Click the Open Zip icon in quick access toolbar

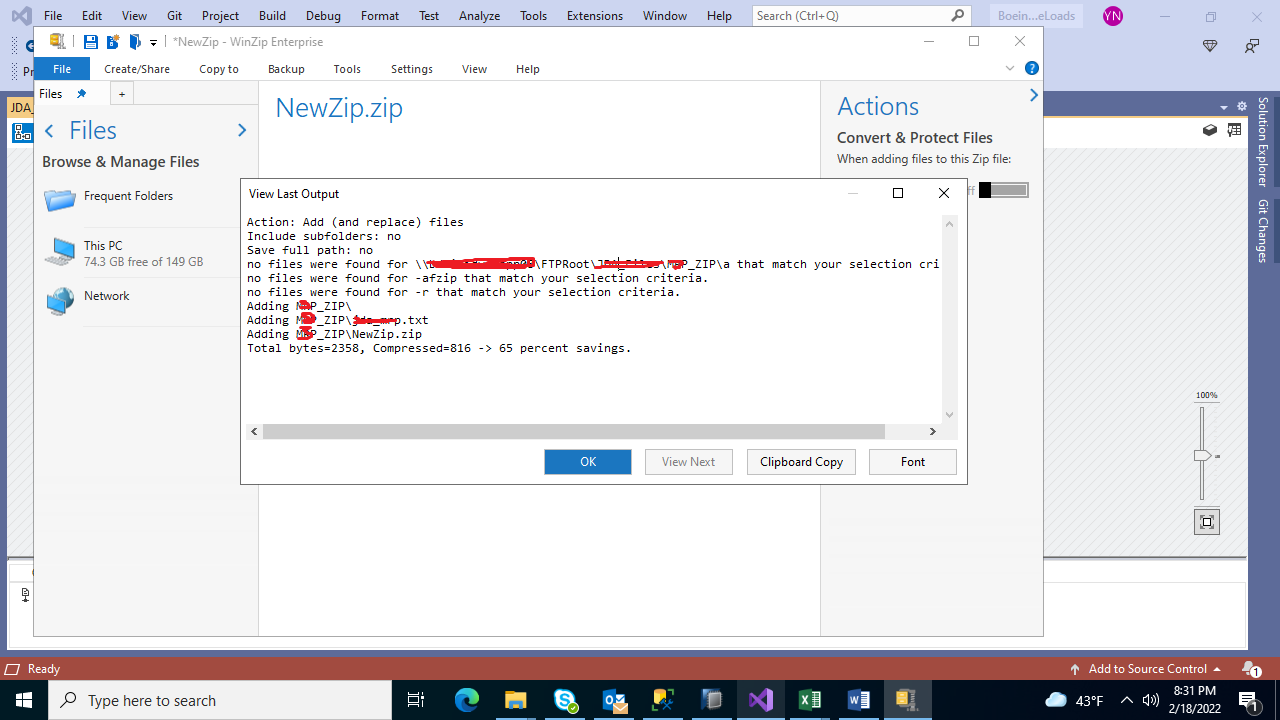[x=135, y=41]
